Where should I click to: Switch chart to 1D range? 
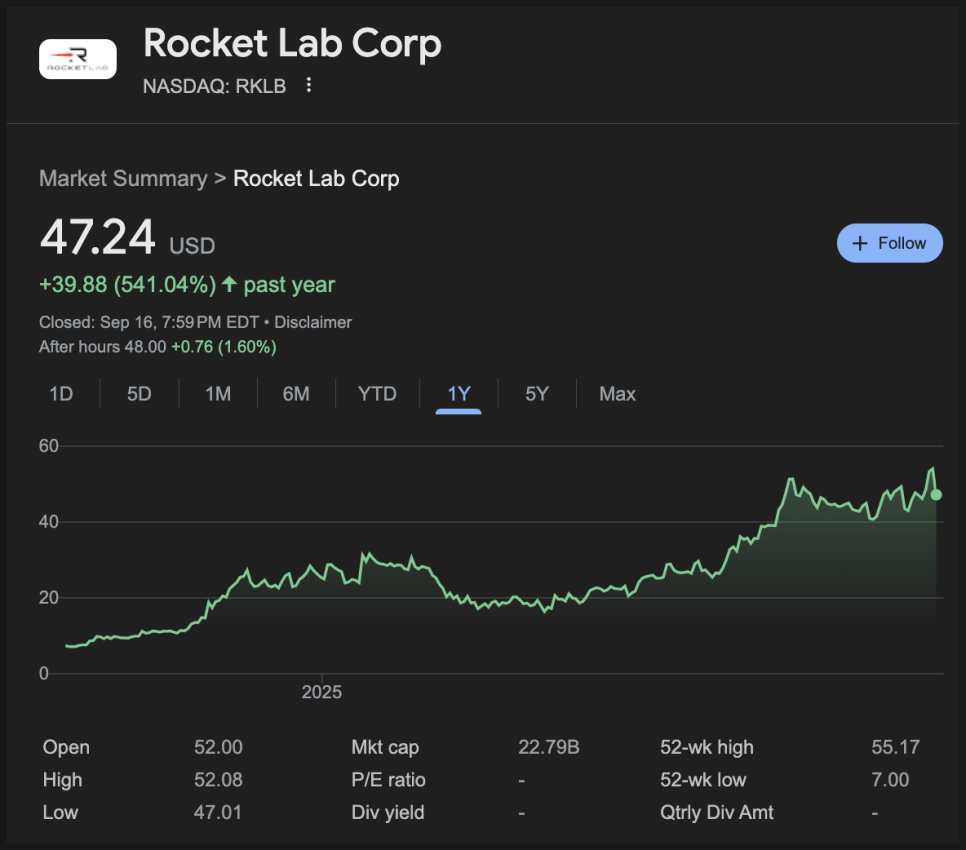(x=61, y=394)
